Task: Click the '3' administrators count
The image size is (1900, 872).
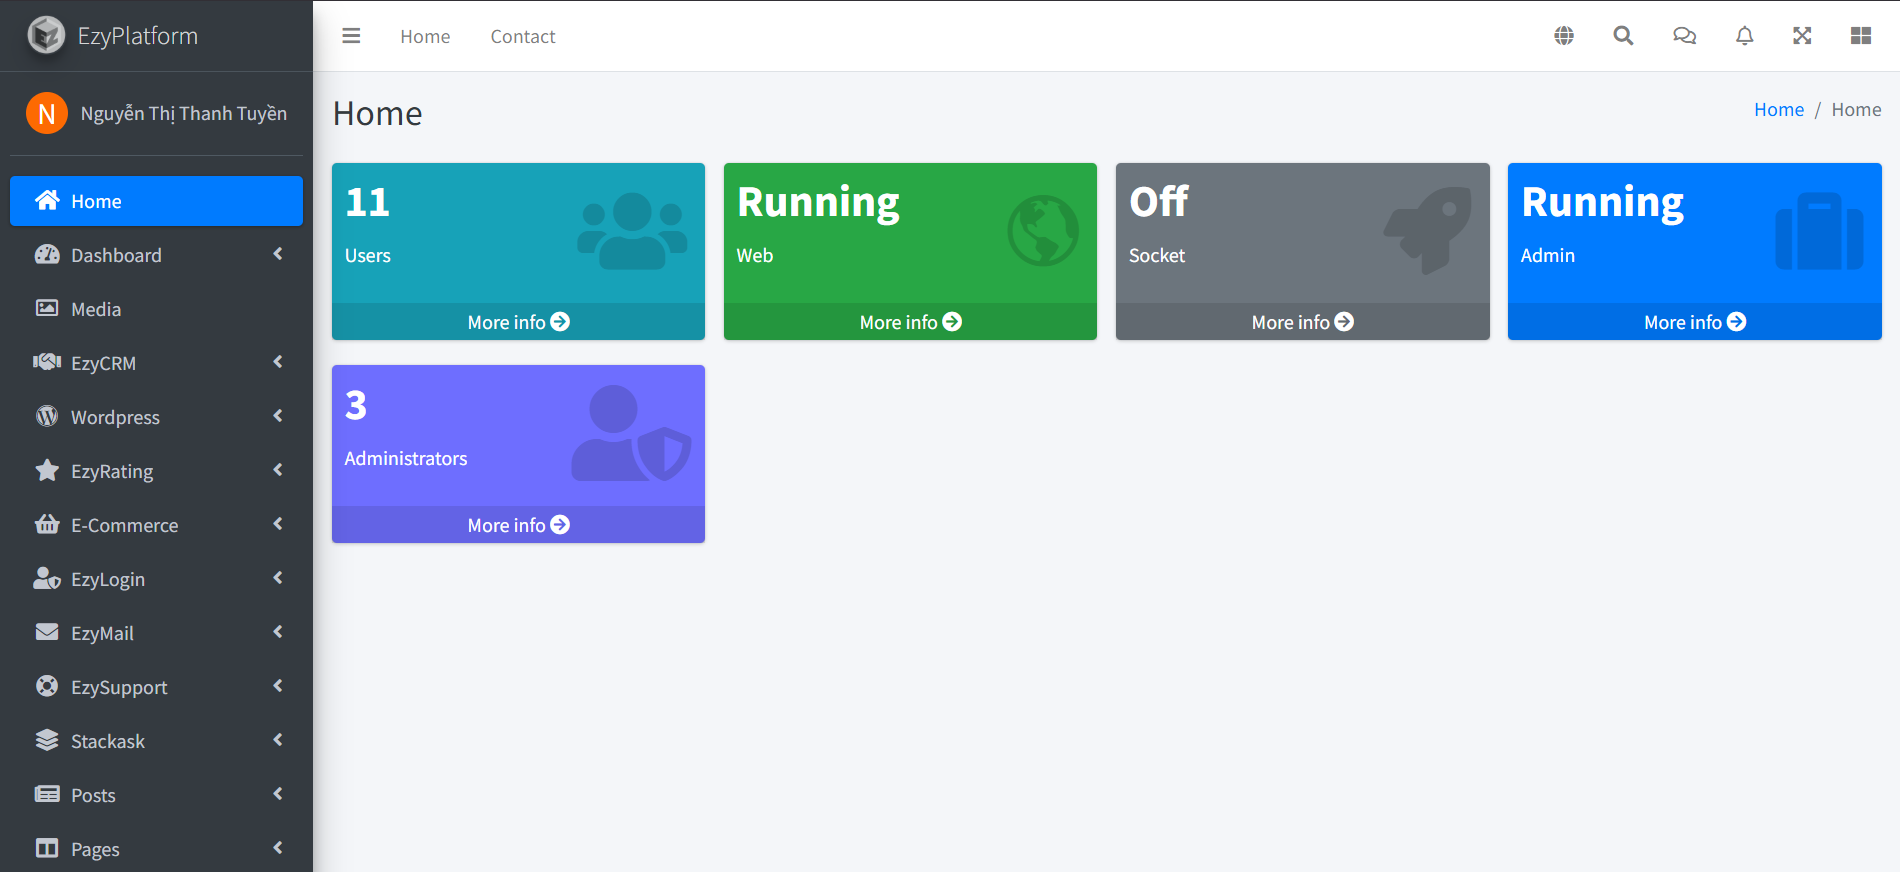Action: click(x=356, y=405)
